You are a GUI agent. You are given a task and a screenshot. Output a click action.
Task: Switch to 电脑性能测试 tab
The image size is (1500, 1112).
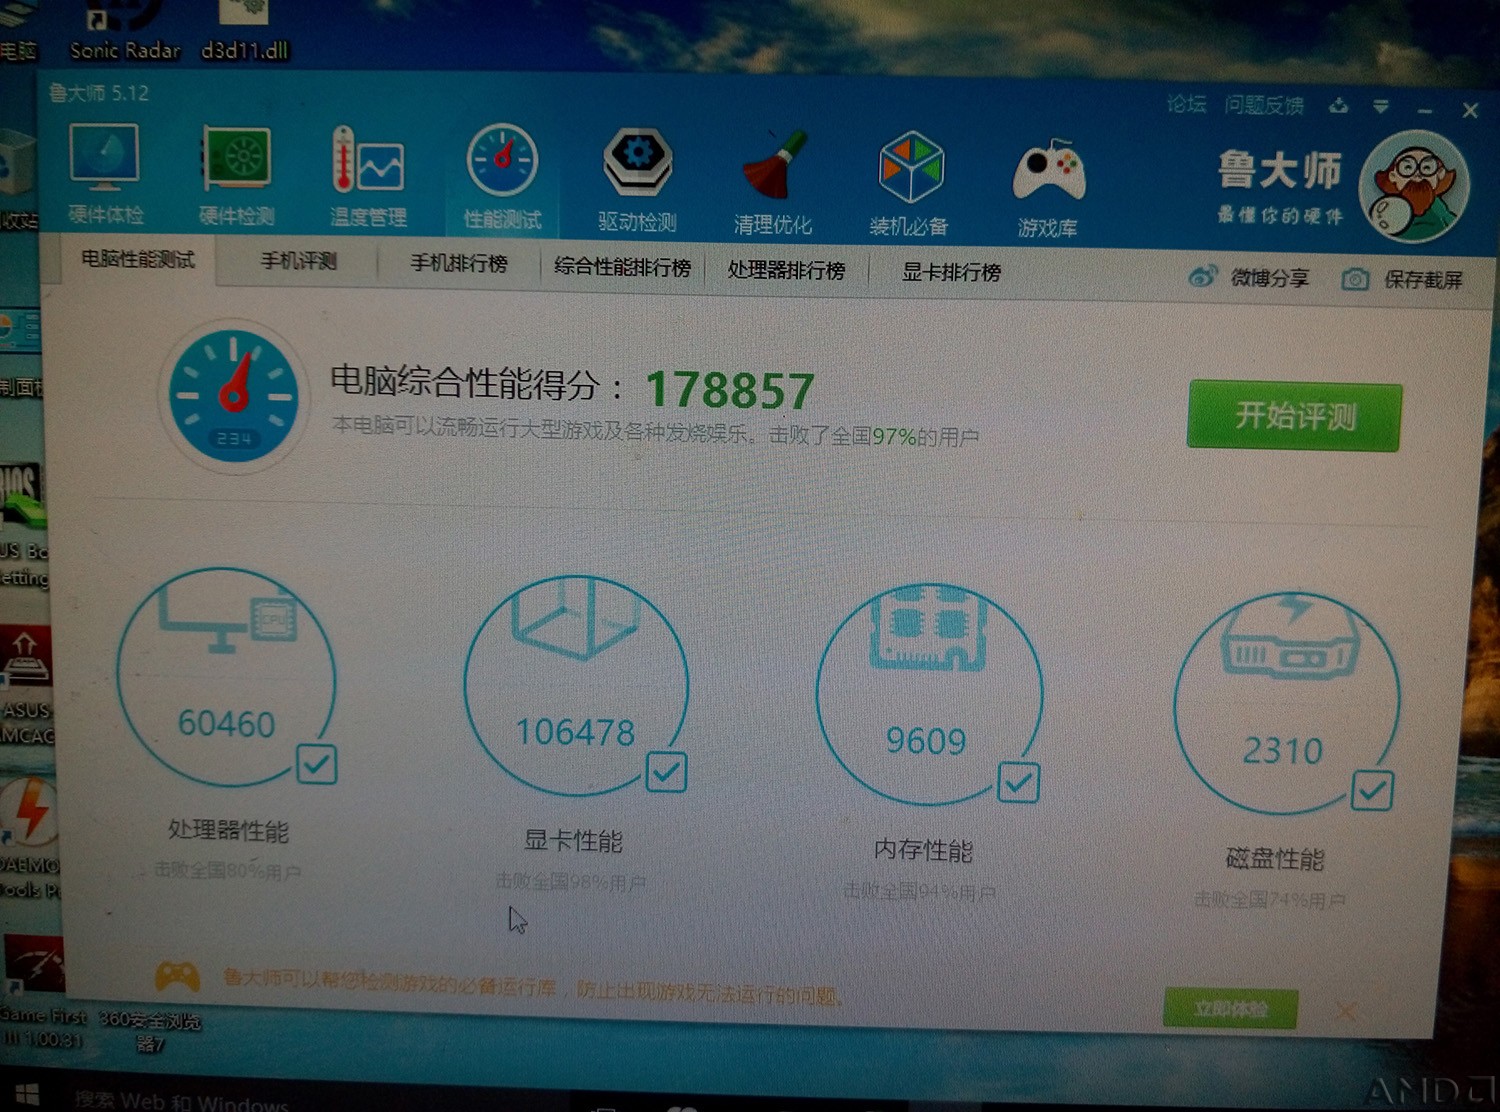(x=138, y=259)
